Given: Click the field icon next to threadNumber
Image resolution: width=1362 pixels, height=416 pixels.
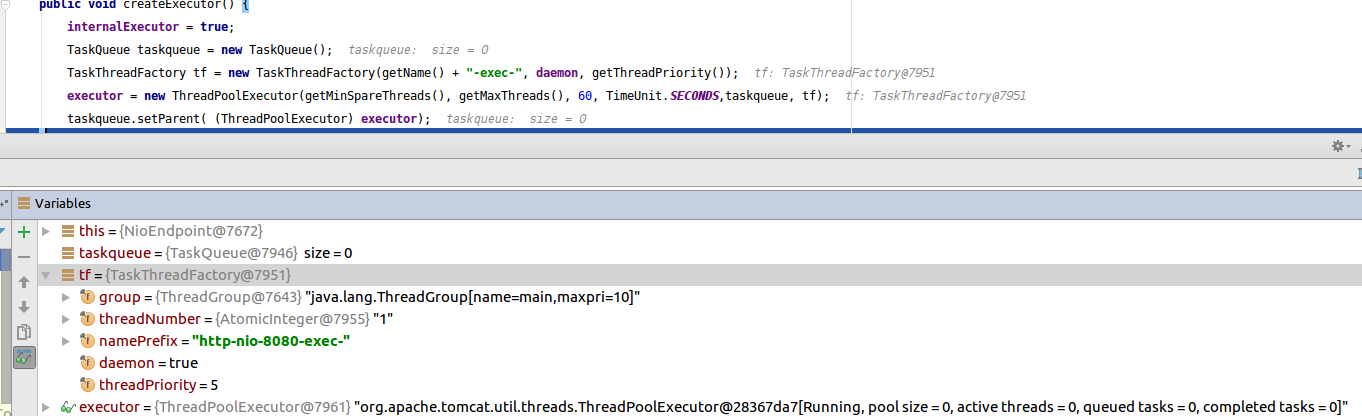Looking at the screenshot, I should (x=88, y=319).
